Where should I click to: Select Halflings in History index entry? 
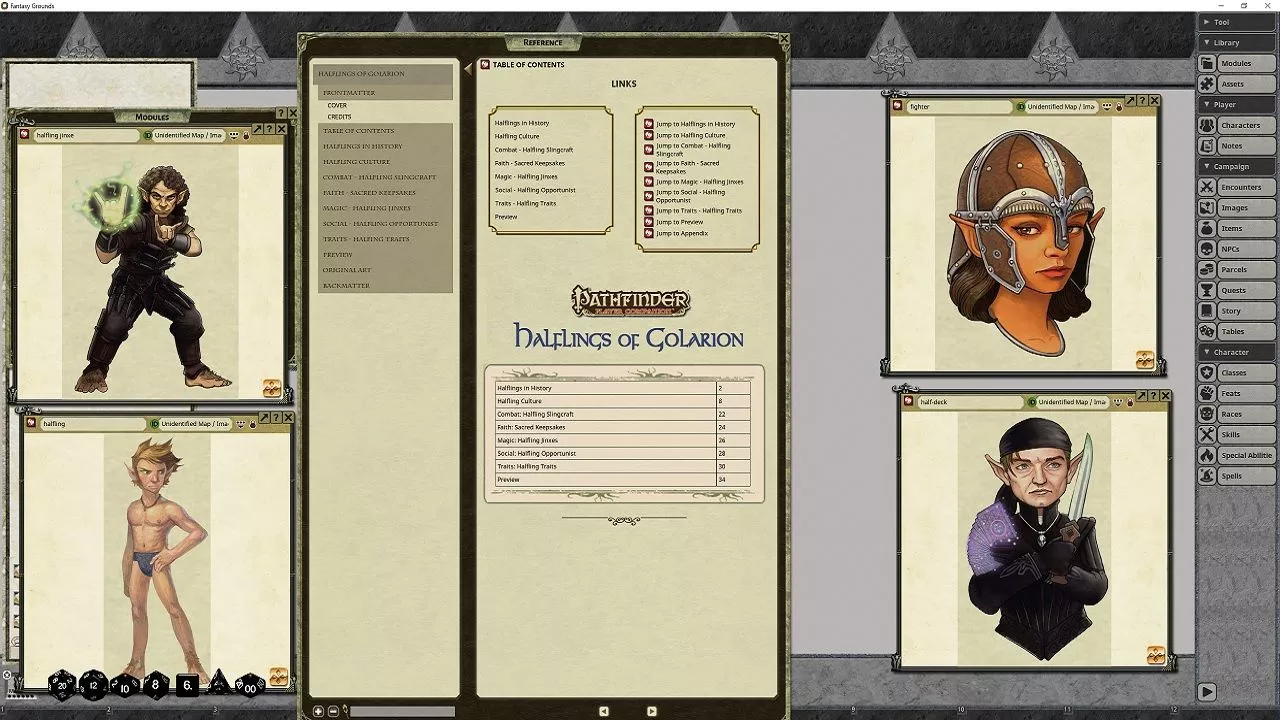coord(385,146)
